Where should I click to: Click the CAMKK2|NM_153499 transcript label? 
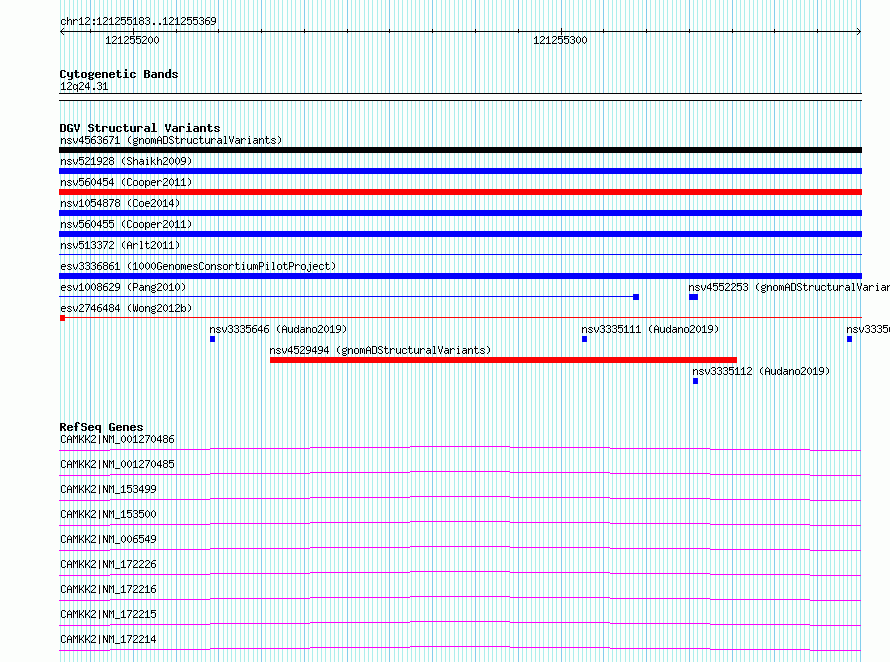click(108, 489)
